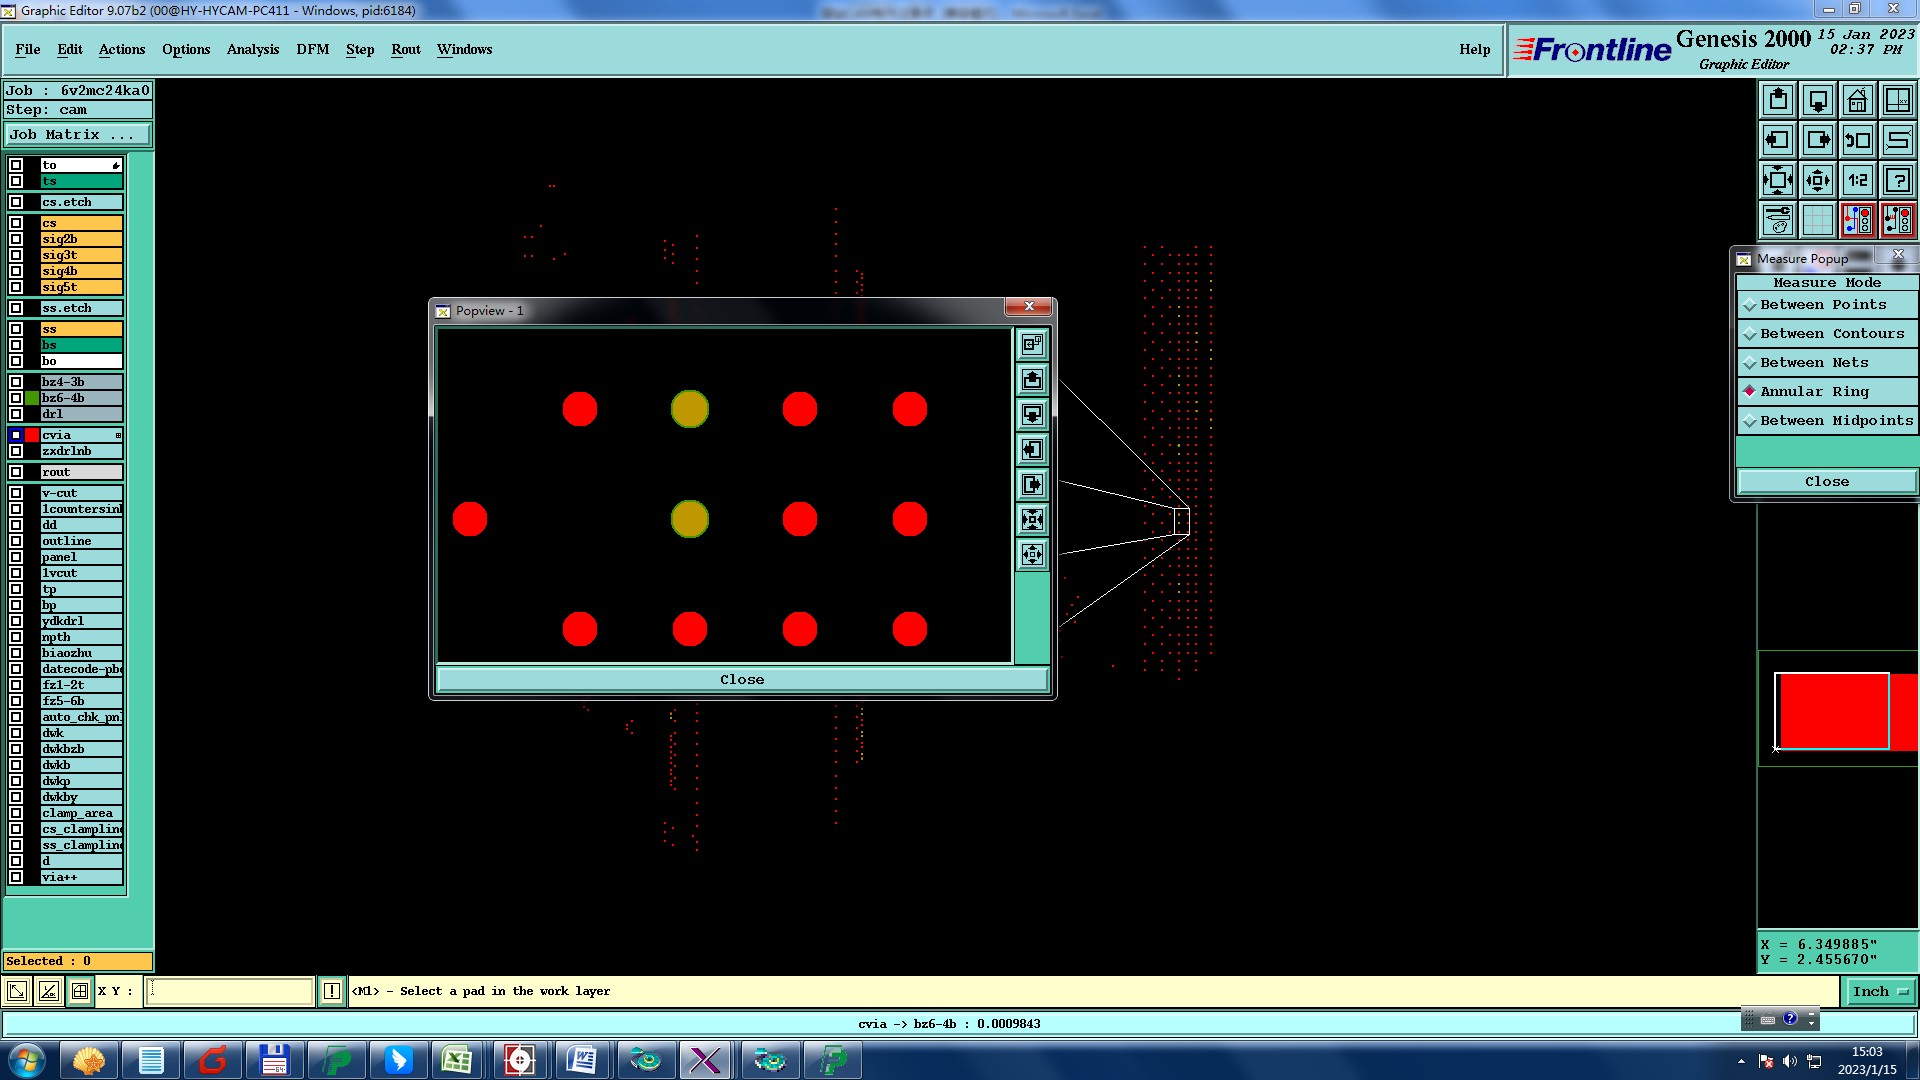
Task: Click the grid display icon
Action: click(x=1817, y=220)
